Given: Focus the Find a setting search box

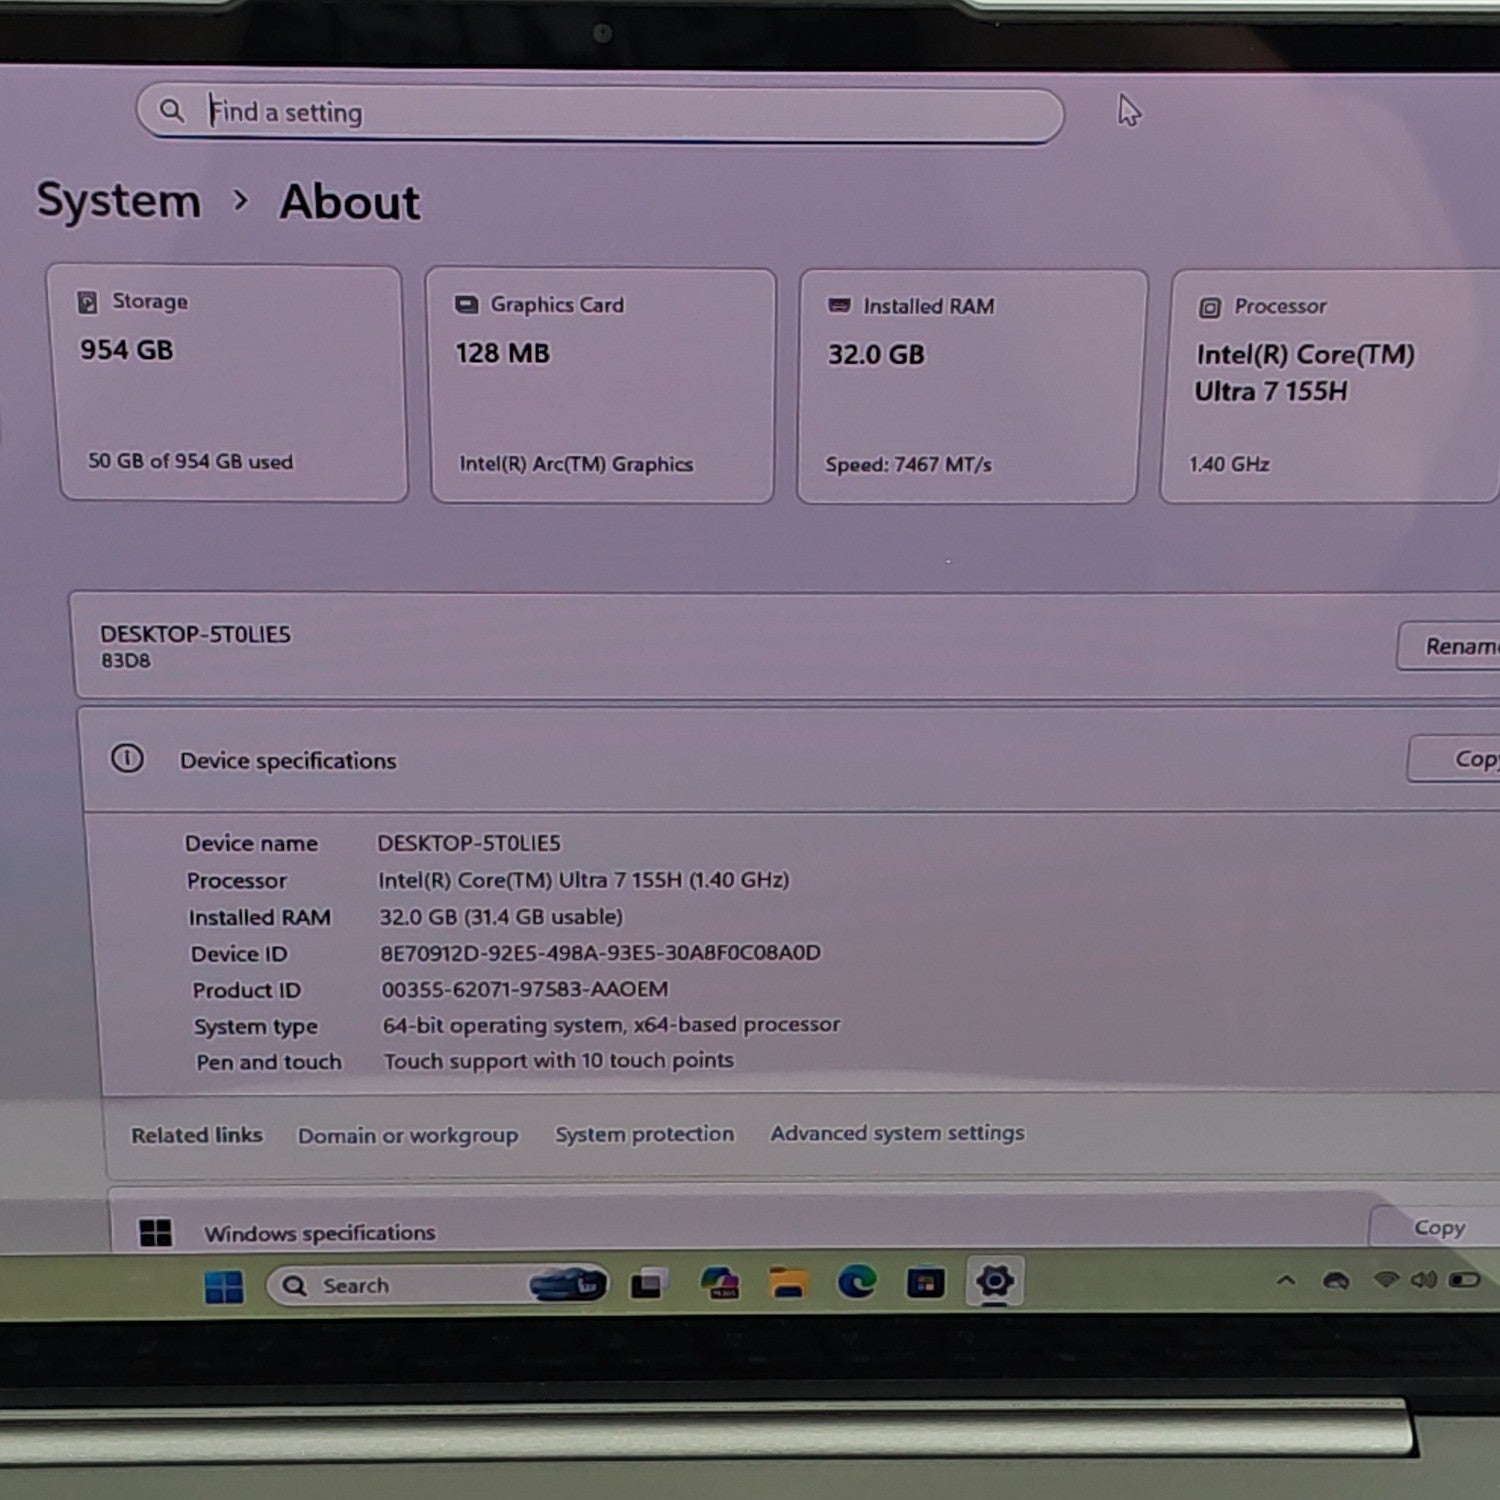Looking at the screenshot, I should point(600,114).
